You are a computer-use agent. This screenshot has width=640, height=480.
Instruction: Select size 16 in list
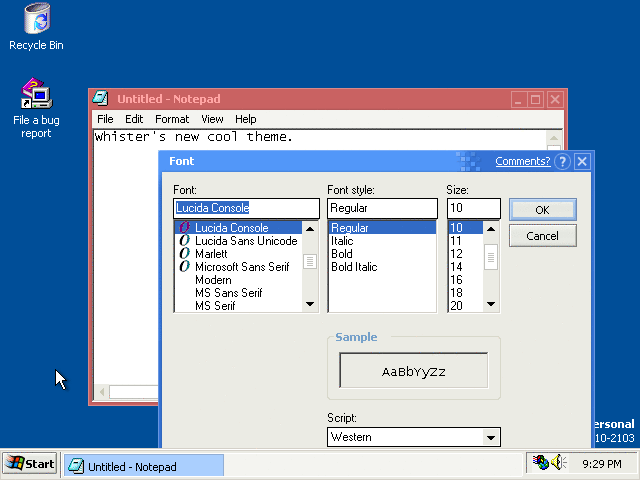pos(465,280)
